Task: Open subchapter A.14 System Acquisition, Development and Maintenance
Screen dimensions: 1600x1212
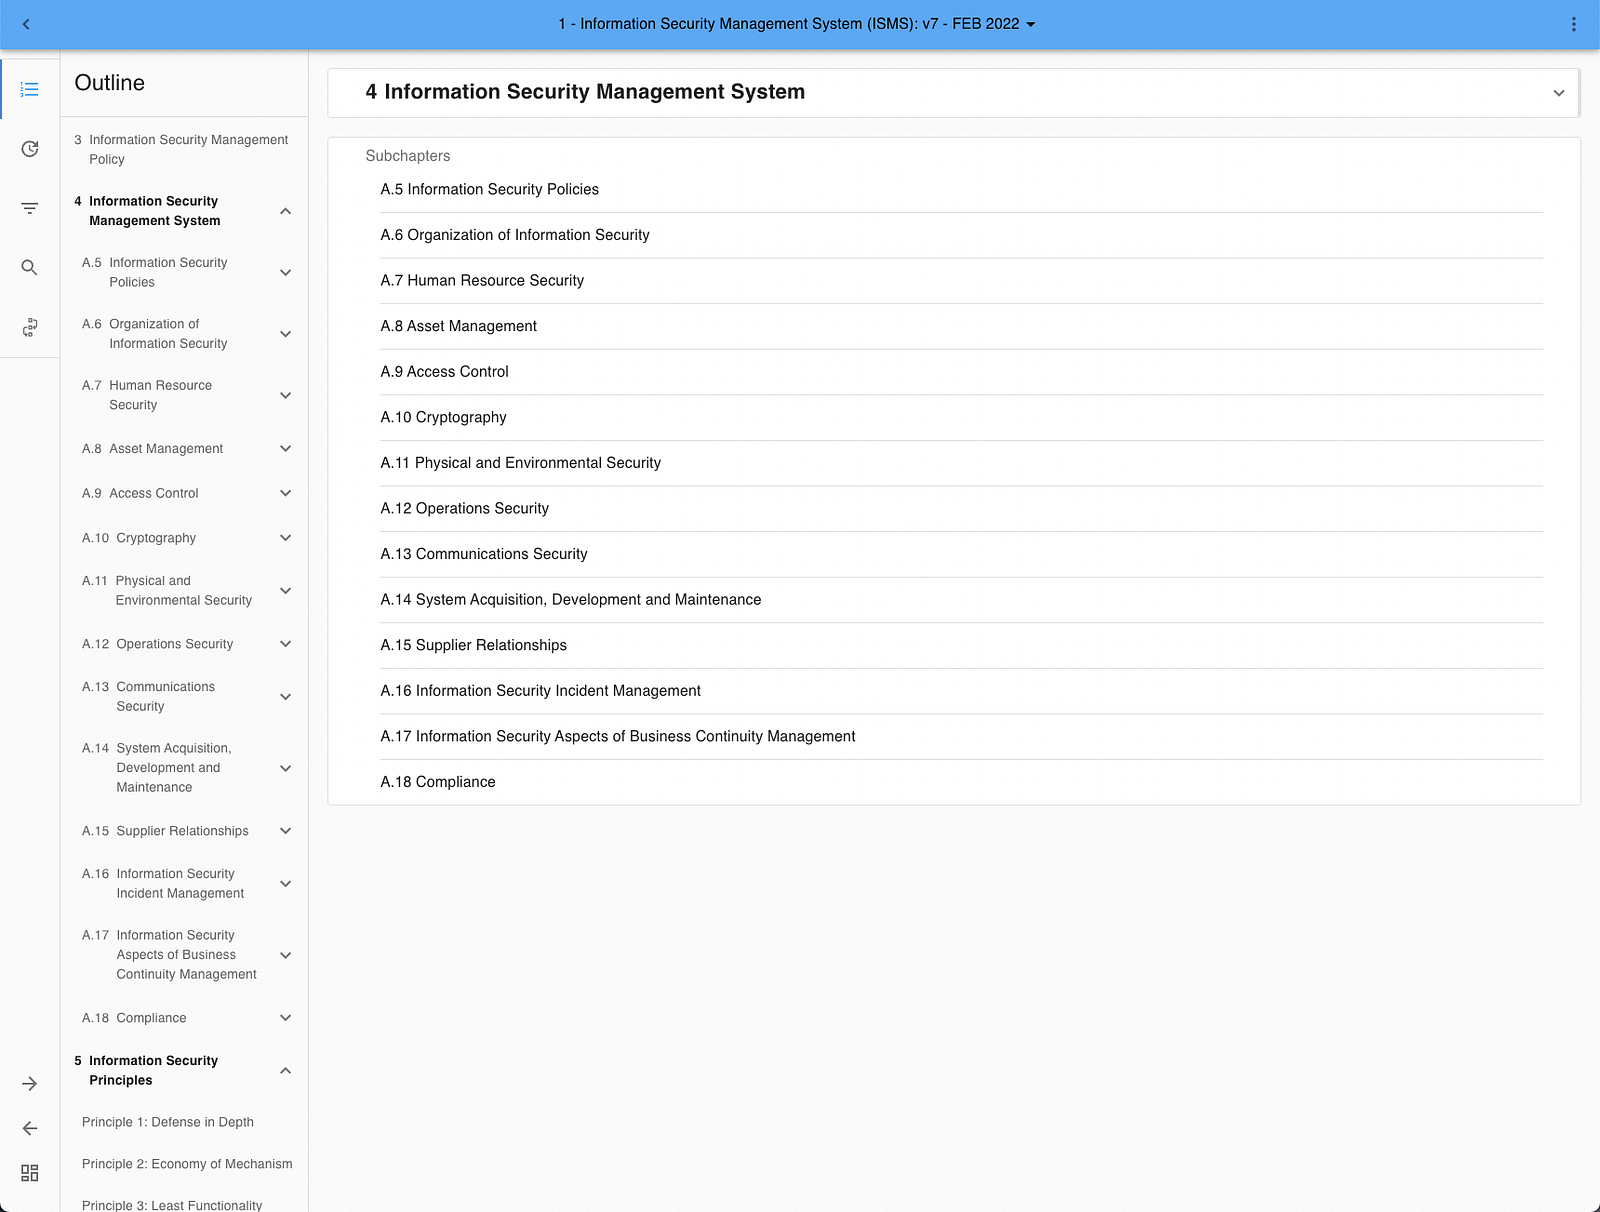Action: 570,600
